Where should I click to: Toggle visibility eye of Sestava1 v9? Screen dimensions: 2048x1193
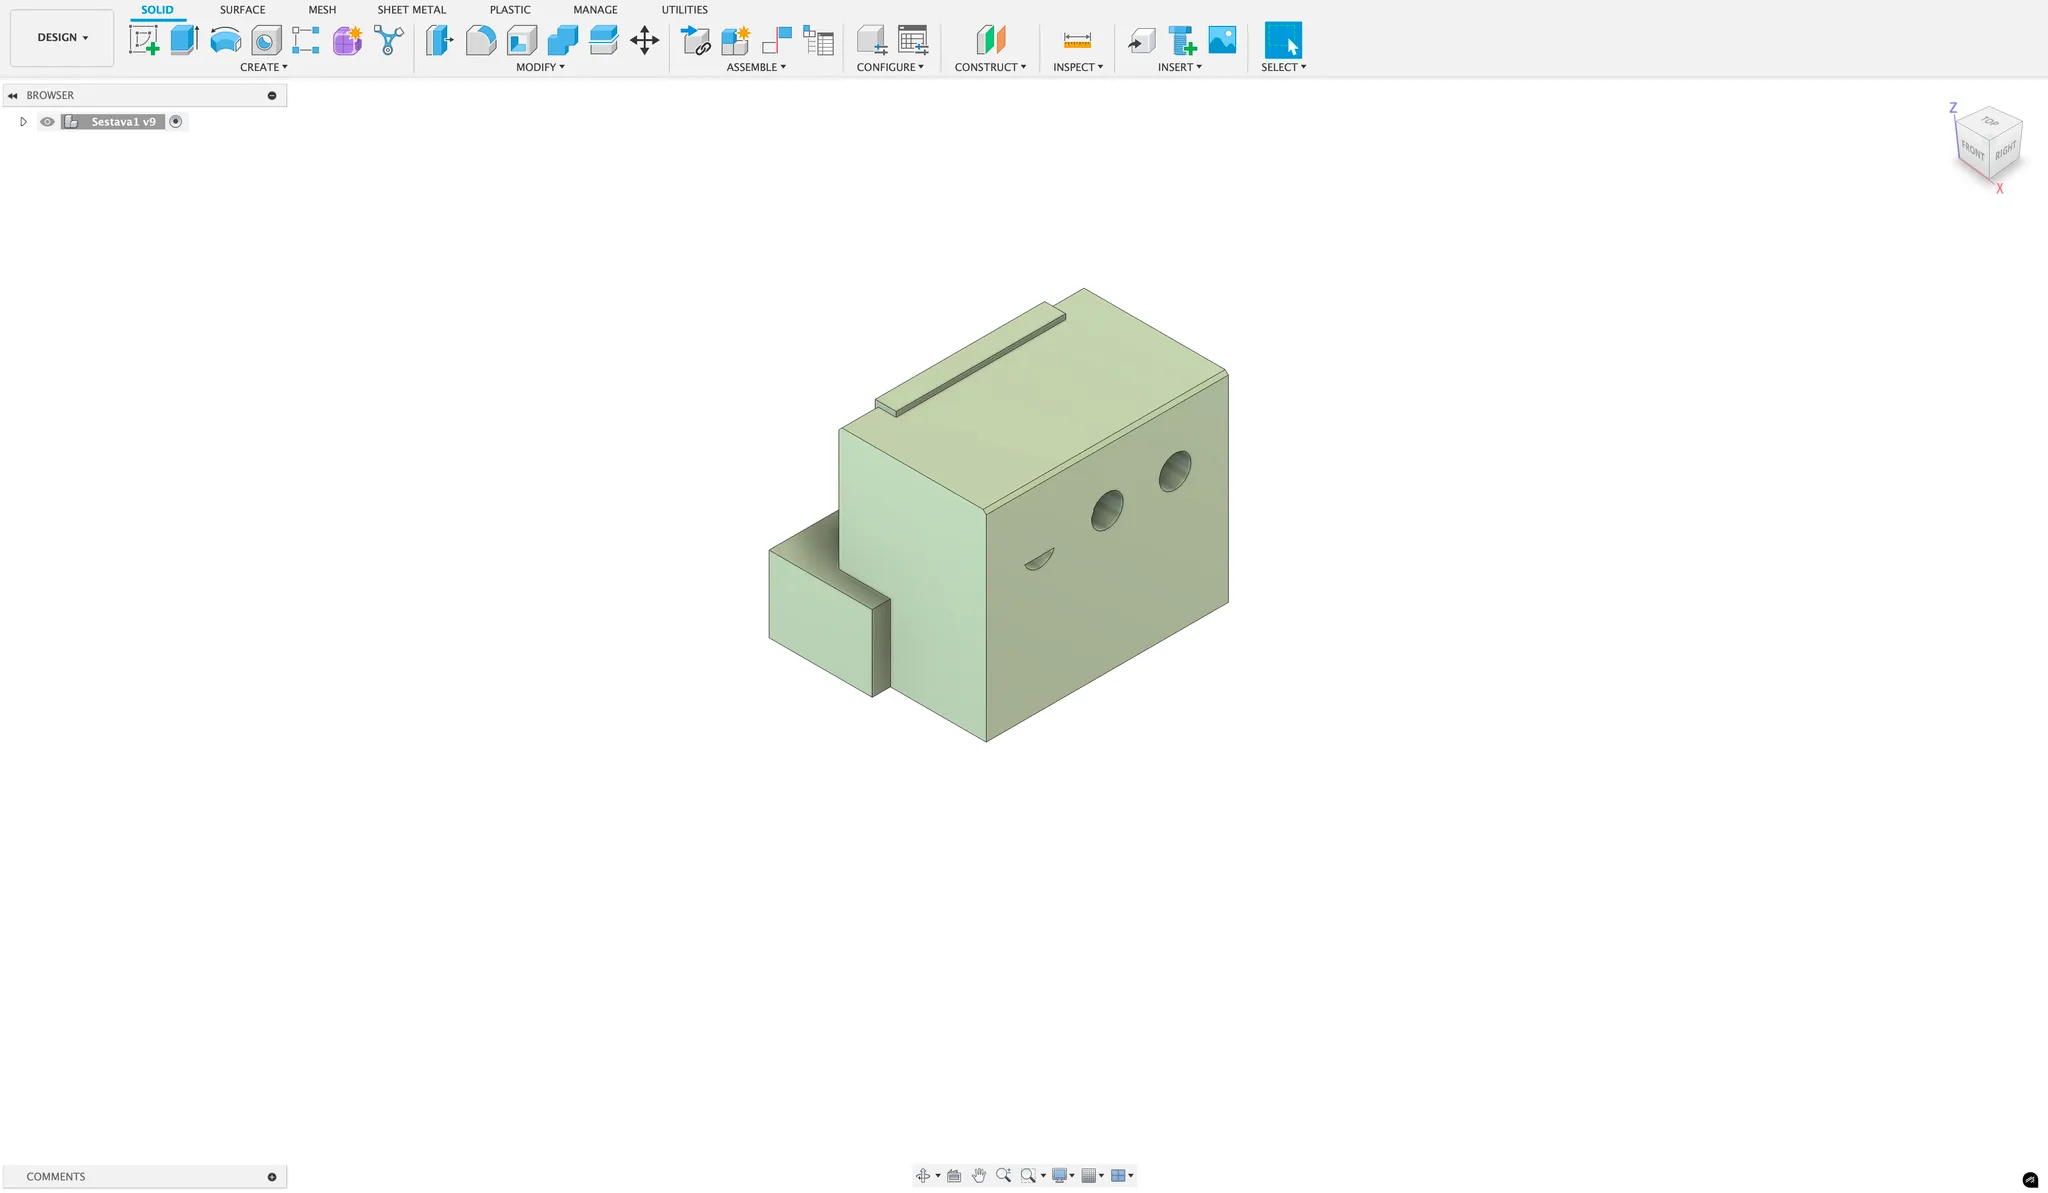47,122
